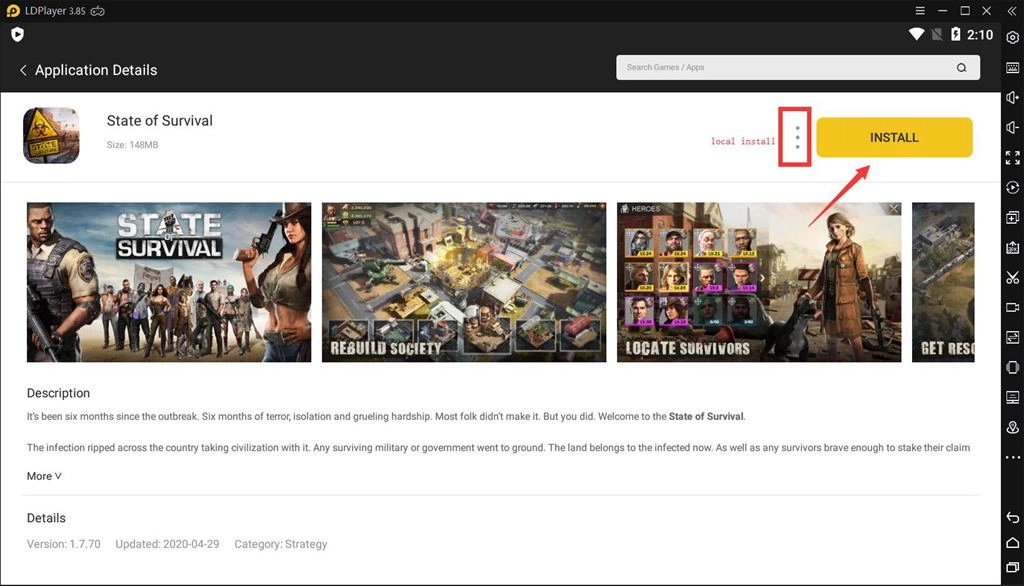Click the shake/rotate device icon
The image size is (1024, 586).
pos(1012,367)
